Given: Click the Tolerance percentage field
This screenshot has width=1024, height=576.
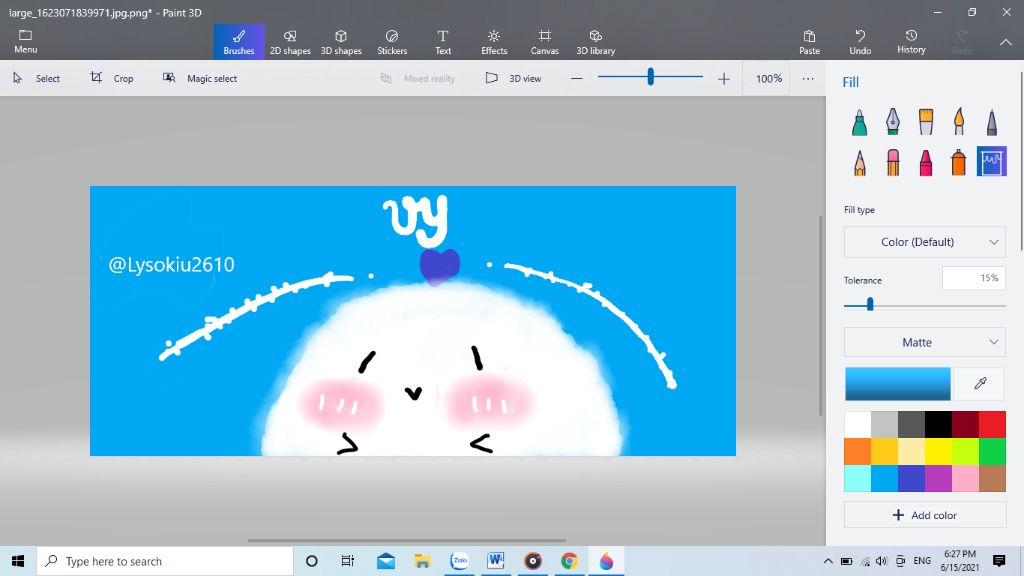Looking at the screenshot, I should 973,278.
